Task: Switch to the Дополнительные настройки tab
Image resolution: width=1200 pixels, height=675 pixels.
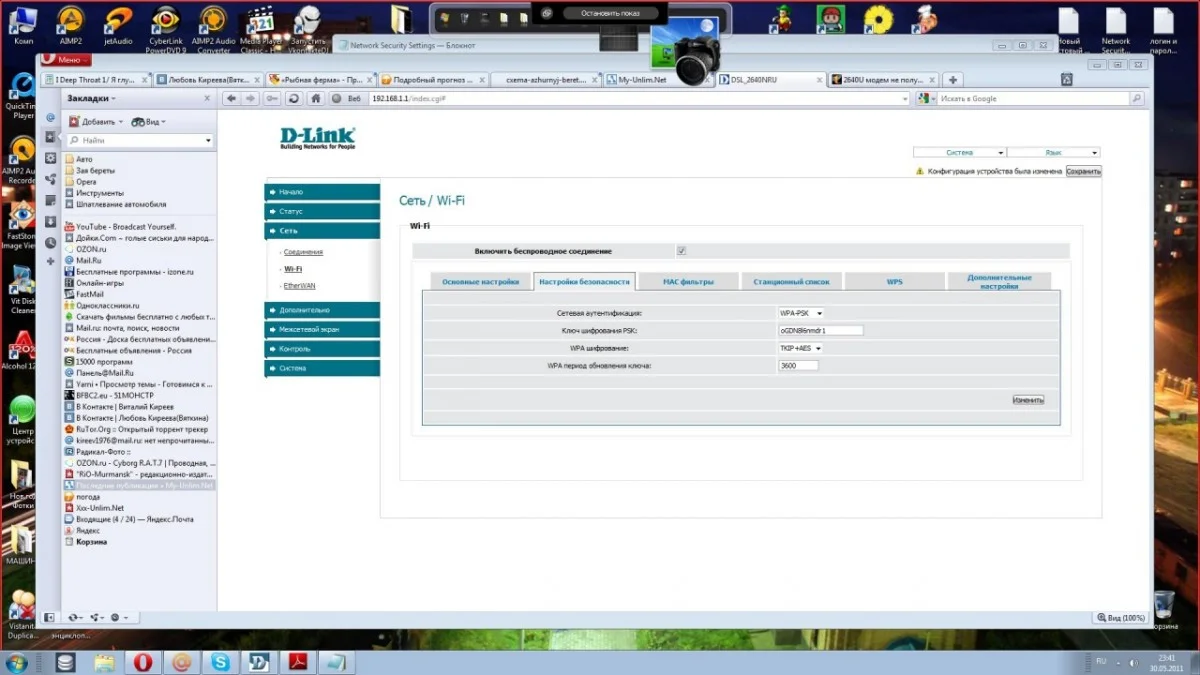Action: tap(999, 282)
